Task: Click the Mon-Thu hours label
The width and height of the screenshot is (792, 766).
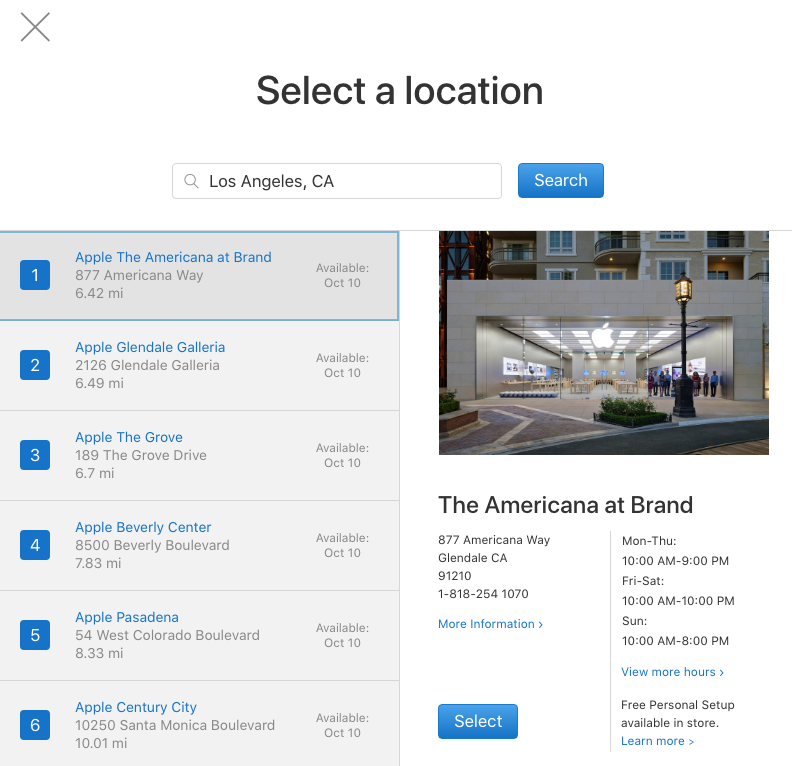Action: (x=649, y=541)
